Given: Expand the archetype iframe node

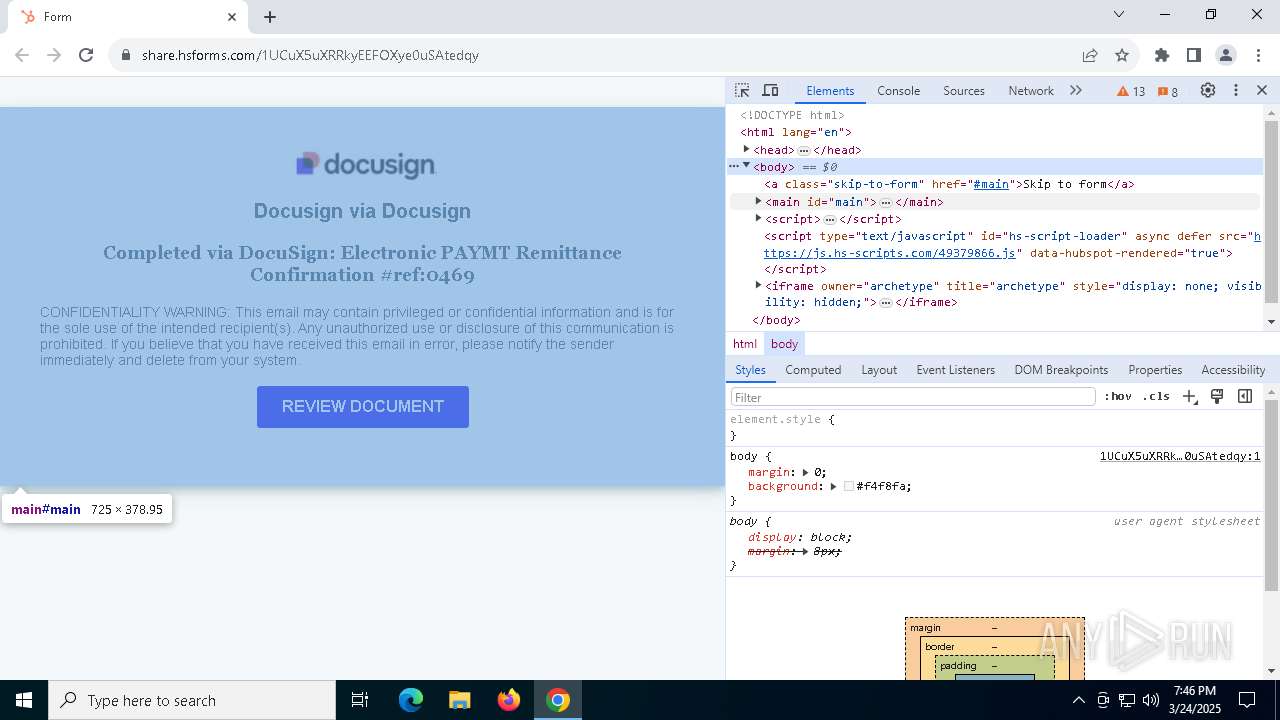Looking at the screenshot, I should tap(758, 285).
